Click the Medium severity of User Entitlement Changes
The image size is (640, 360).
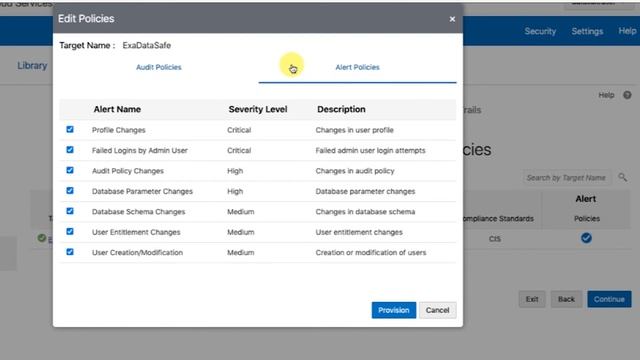[x=241, y=232]
